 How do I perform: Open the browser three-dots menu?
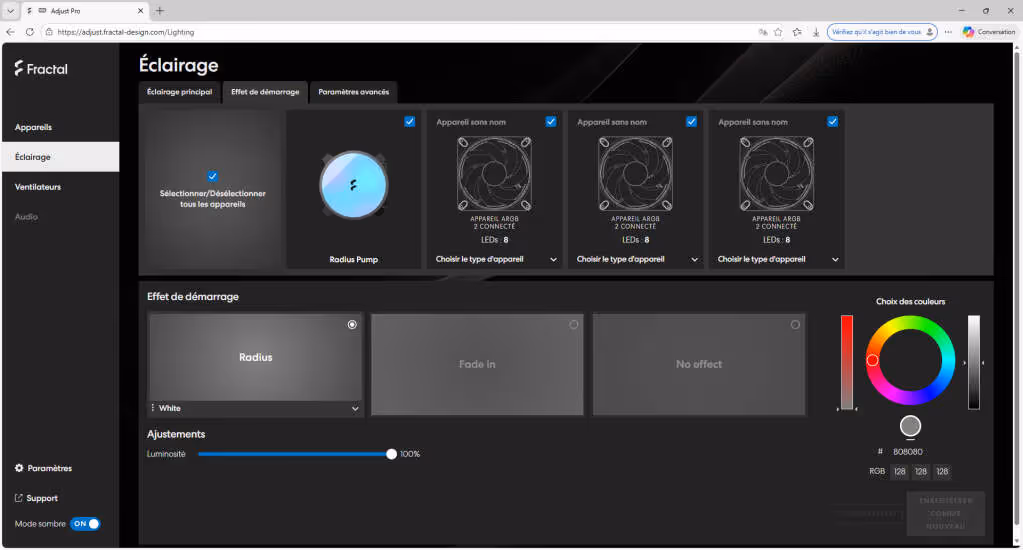[x=948, y=31]
